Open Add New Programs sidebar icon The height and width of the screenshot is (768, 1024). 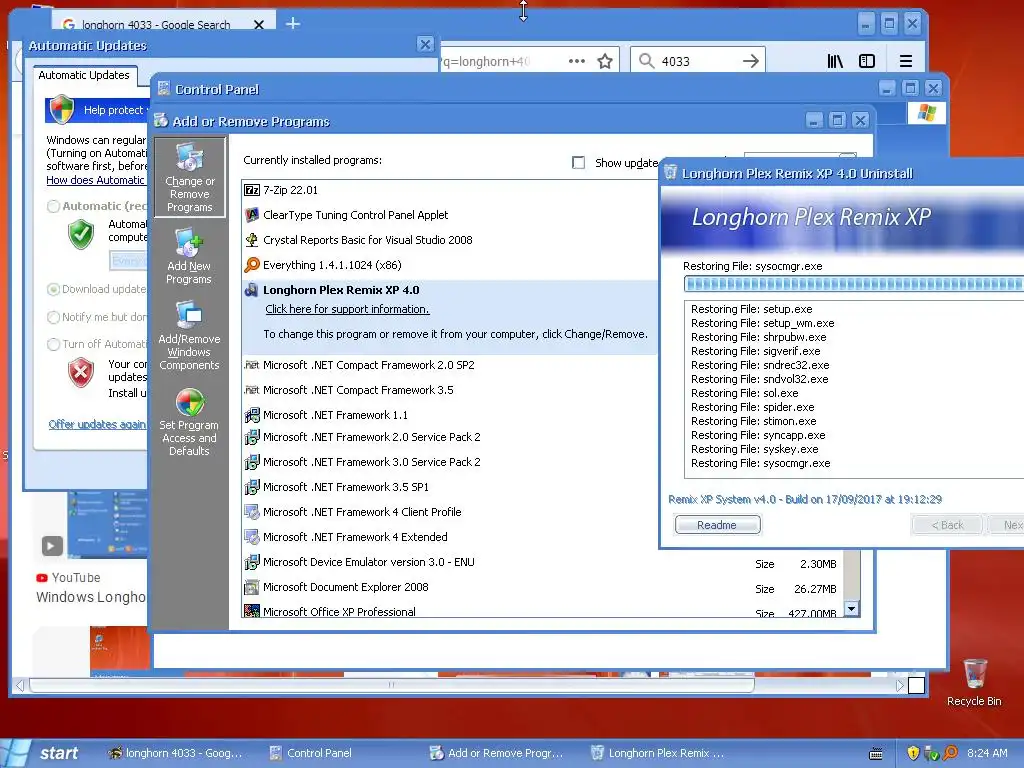(189, 256)
